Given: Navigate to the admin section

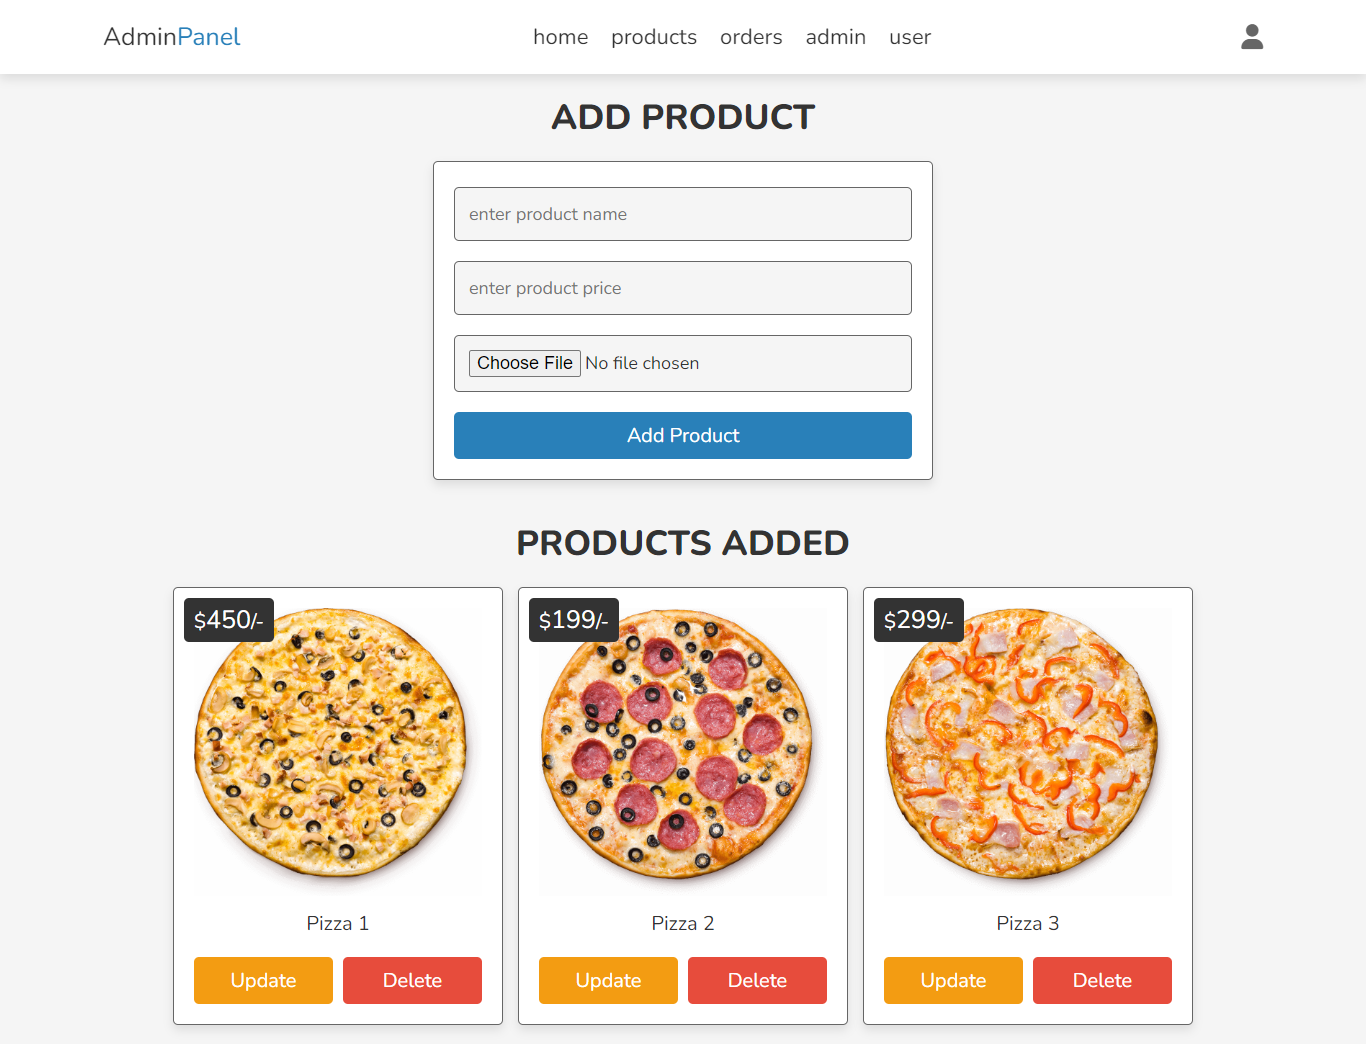Looking at the screenshot, I should [x=836, y=37].
